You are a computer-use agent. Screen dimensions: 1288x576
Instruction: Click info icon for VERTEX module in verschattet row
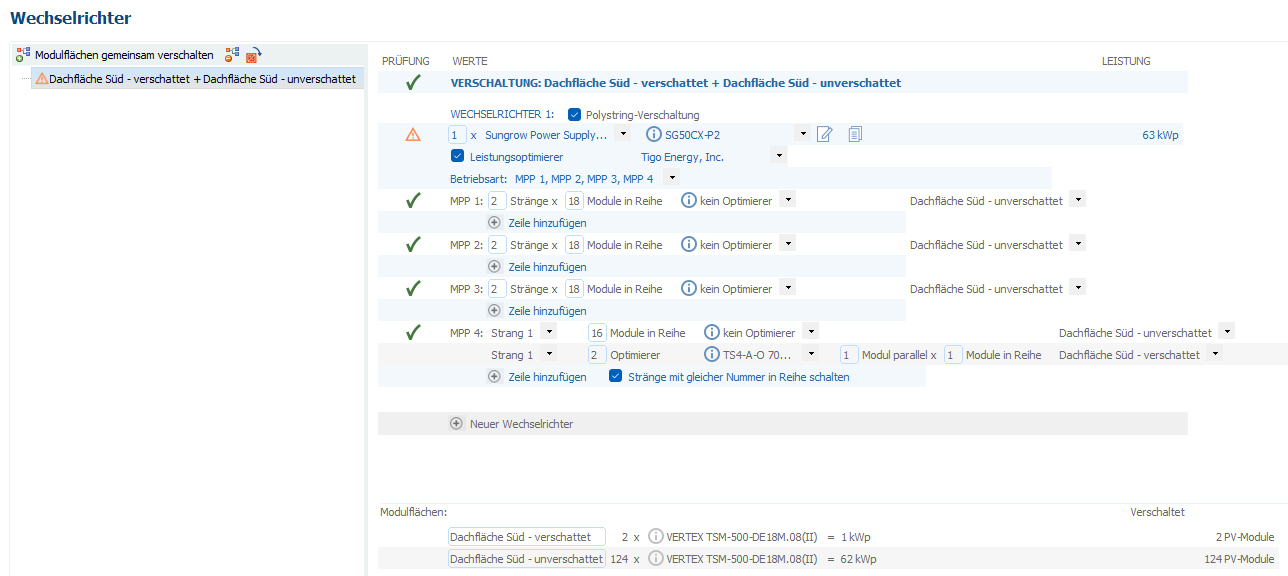tap(656, 537)
